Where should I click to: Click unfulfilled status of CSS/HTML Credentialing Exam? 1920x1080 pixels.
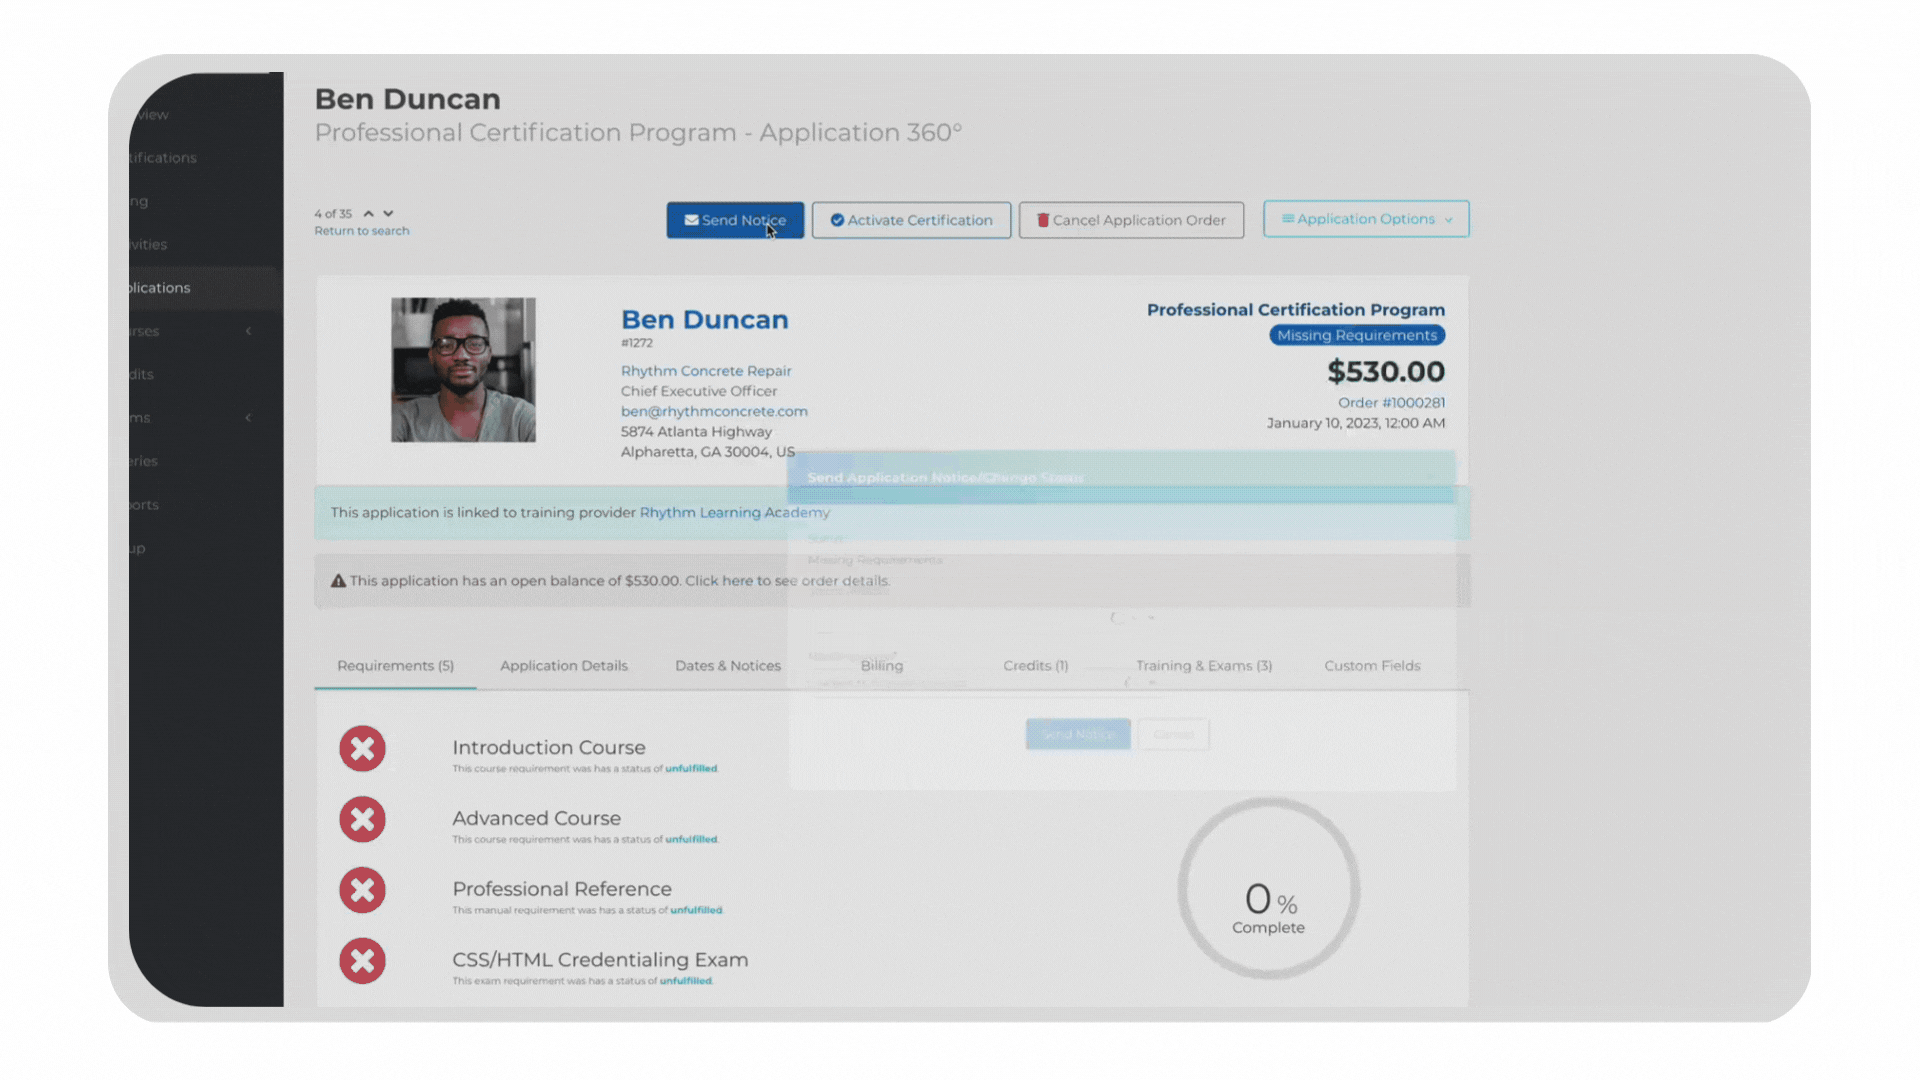(x=686, y=981)
